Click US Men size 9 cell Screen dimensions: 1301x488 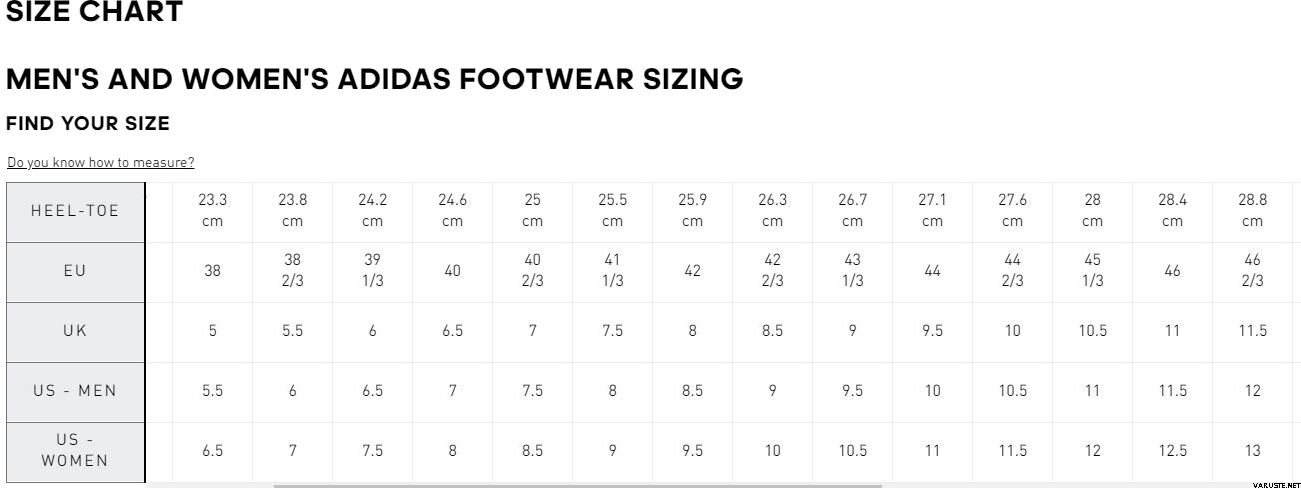coord(773,391)
